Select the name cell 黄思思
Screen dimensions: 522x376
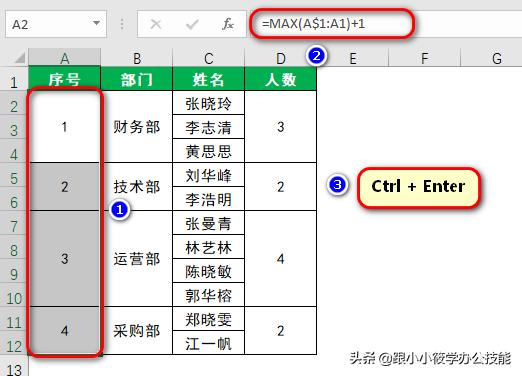point(209,151)
